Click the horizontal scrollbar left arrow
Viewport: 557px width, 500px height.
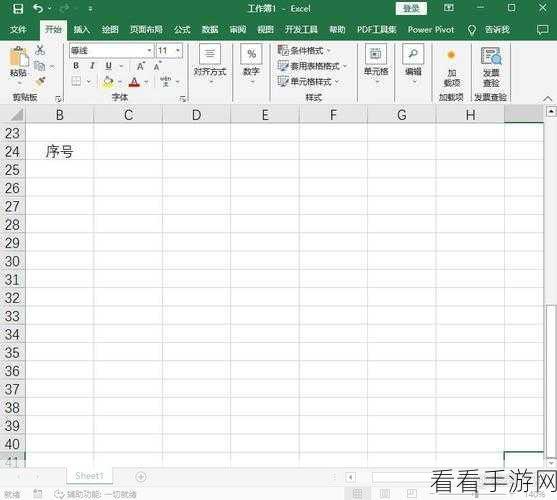pos(351,477)
